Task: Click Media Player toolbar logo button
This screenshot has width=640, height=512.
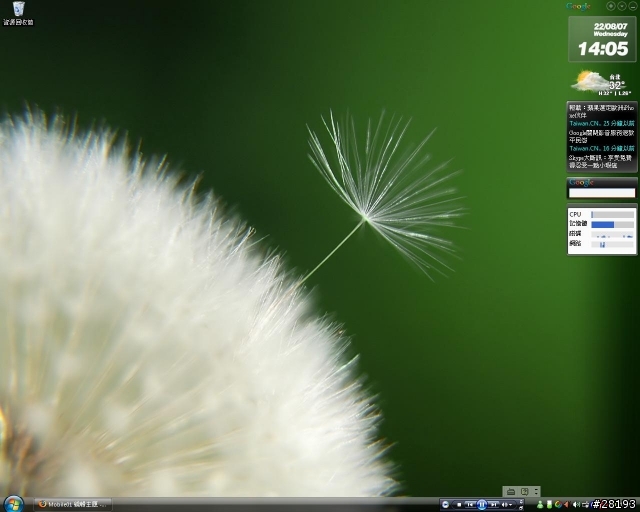Action: 445,505
